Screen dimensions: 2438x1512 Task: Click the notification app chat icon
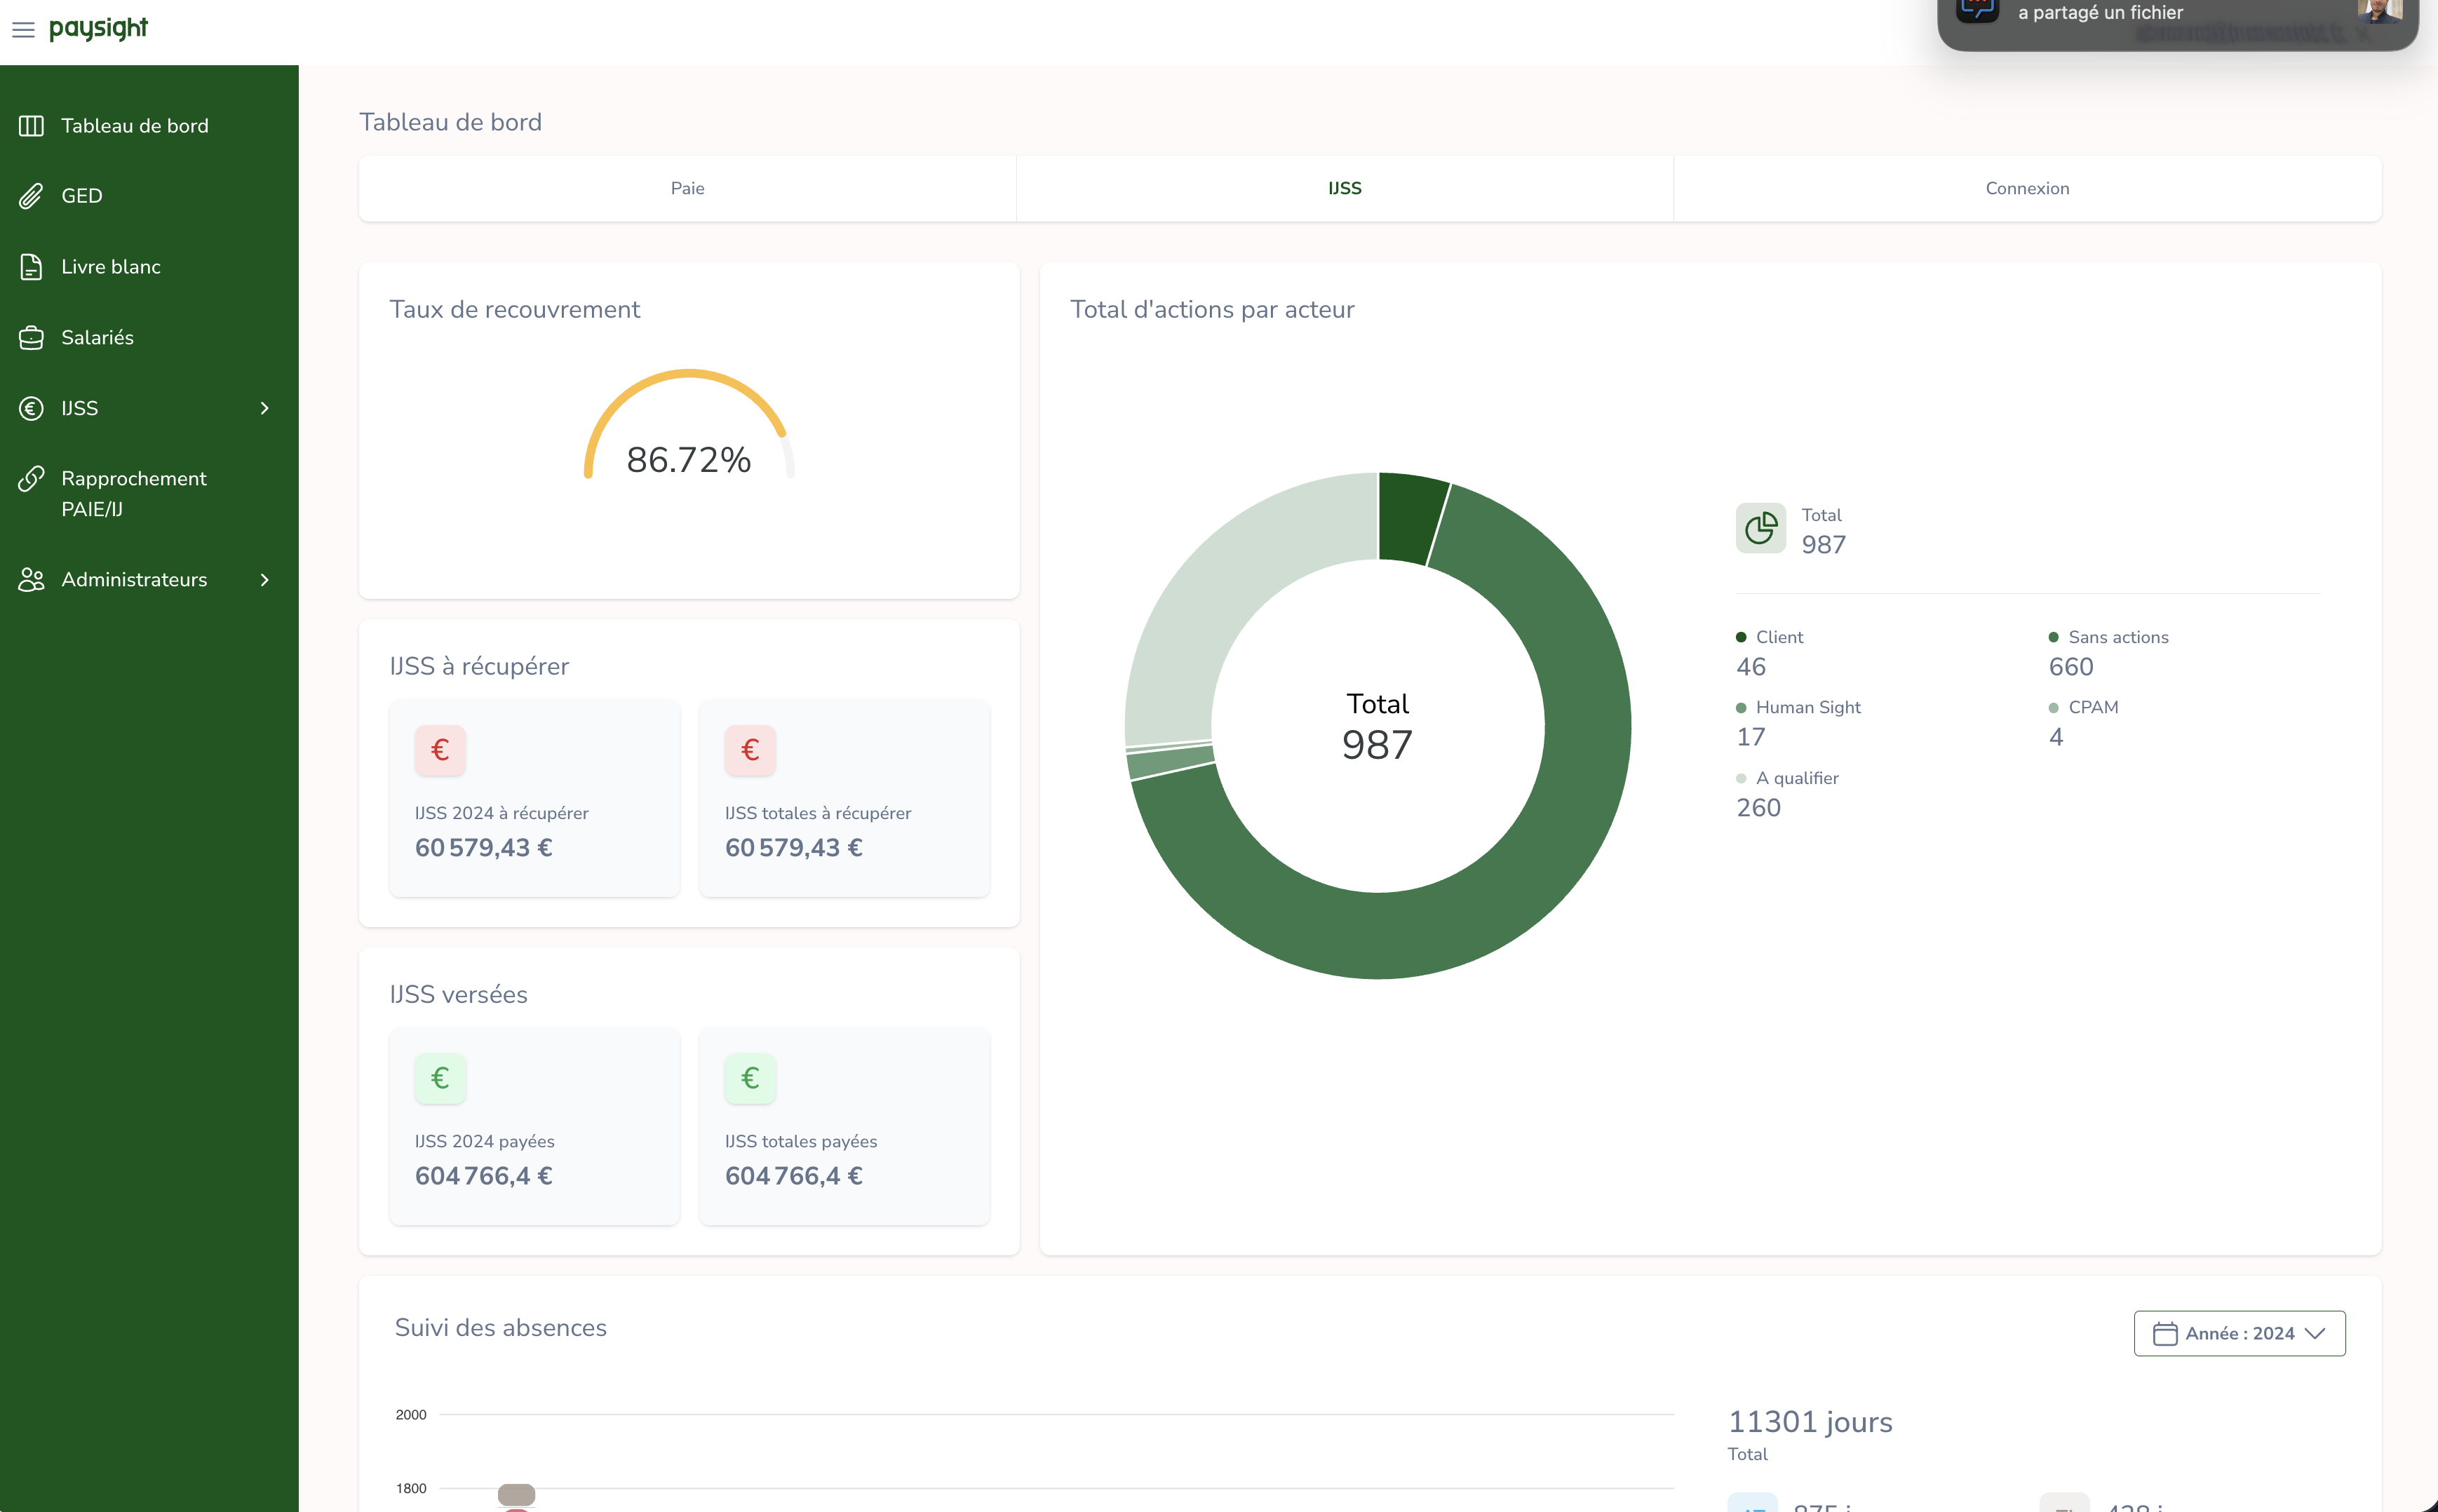tap(1977, 10)
